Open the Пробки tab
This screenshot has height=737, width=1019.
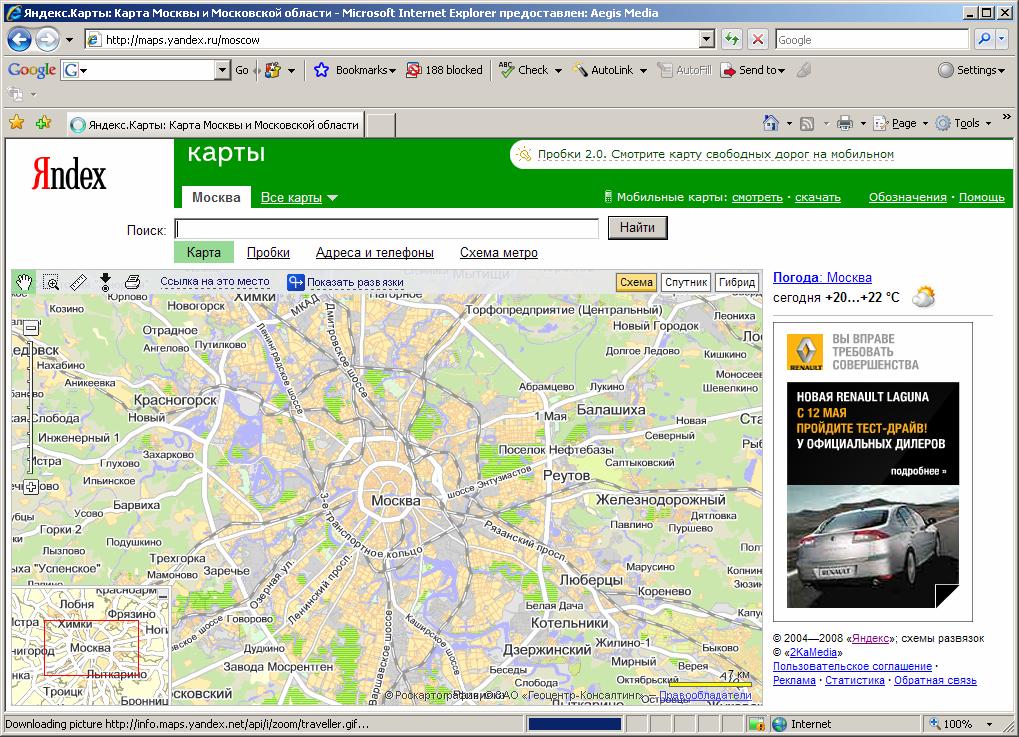[x=268, y=253]
